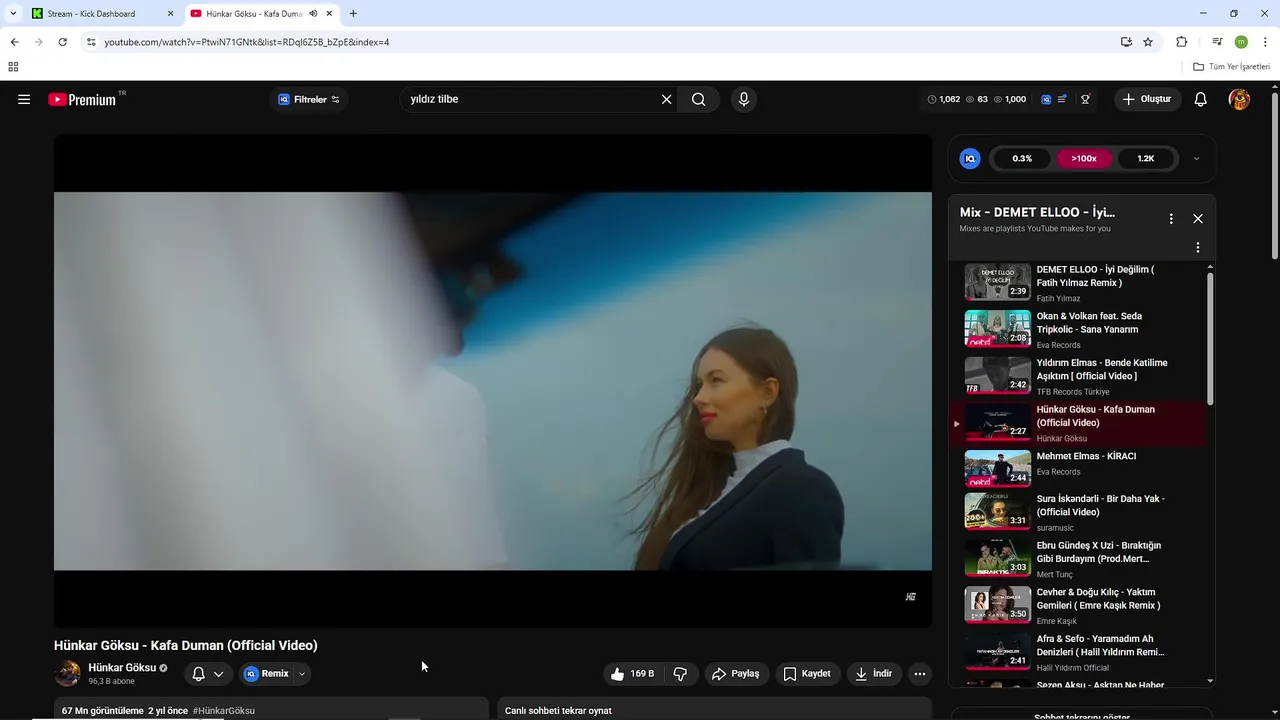The image size is (1280, 720).
Task: Mute the Hünkar Göksu tab via speaker icon
Action: 313,14
